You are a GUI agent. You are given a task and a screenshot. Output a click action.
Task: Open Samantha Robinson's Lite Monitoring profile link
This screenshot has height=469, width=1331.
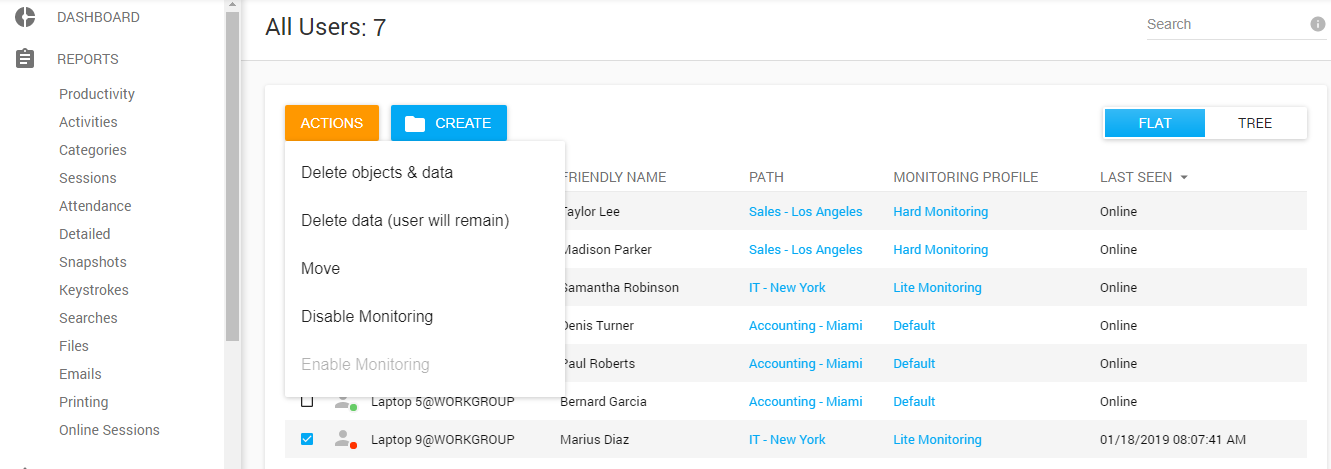coord(937,287)
